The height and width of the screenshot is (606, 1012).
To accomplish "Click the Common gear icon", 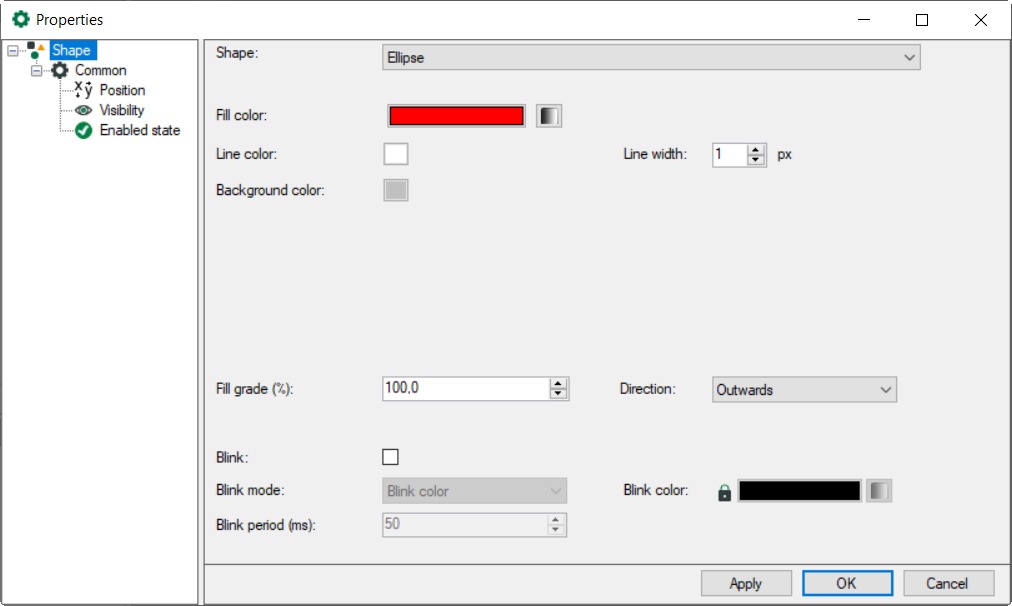I will 59,70.
